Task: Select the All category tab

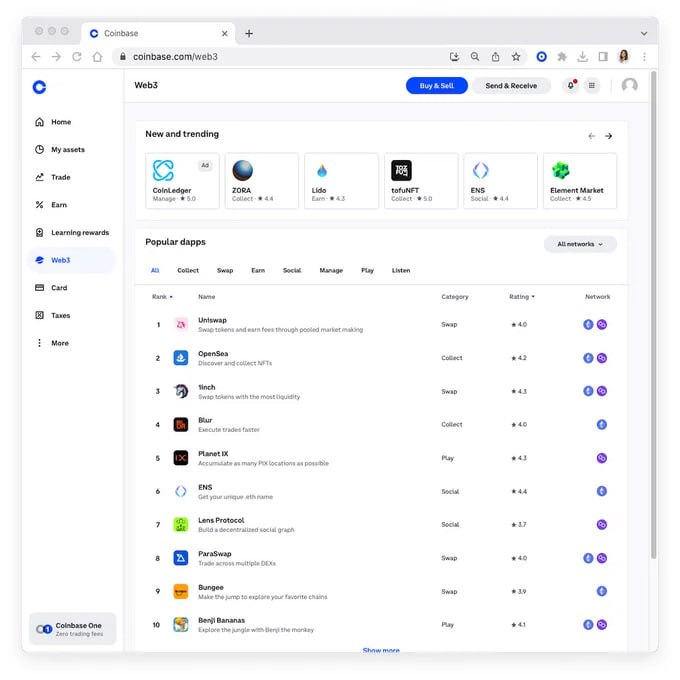Action: [x=155, y=270]
